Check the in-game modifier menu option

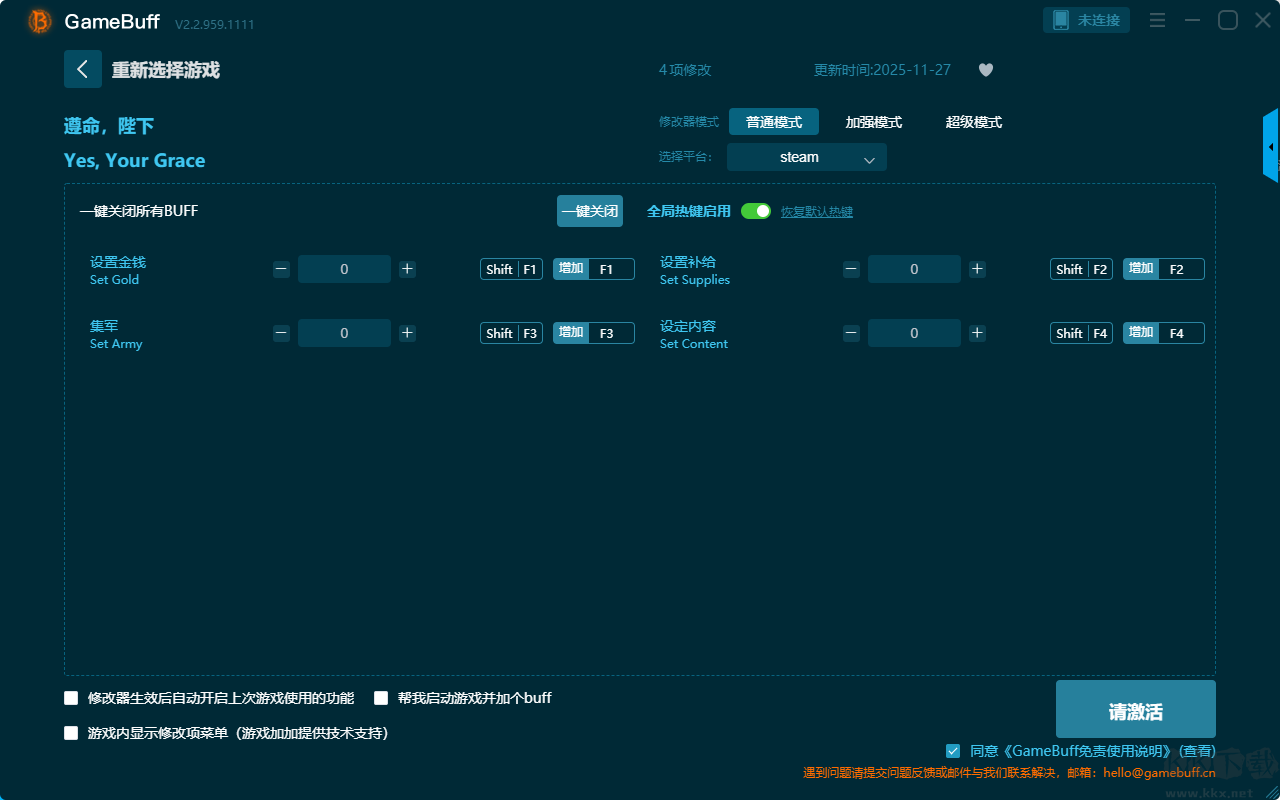coord(71,733)
